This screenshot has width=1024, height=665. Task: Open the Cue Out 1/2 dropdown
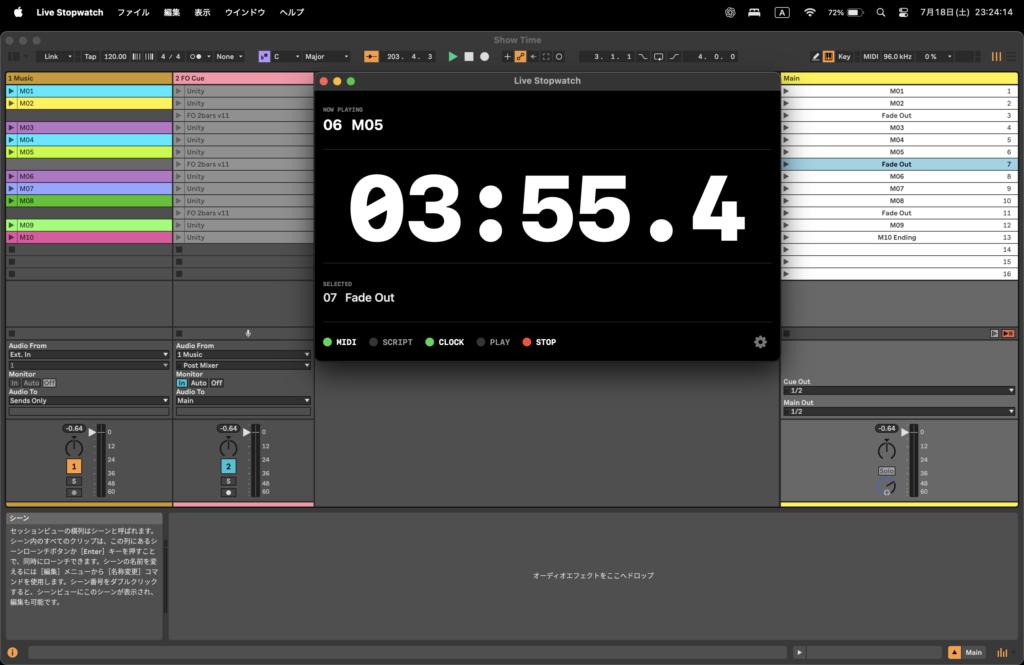coord(899,391)
